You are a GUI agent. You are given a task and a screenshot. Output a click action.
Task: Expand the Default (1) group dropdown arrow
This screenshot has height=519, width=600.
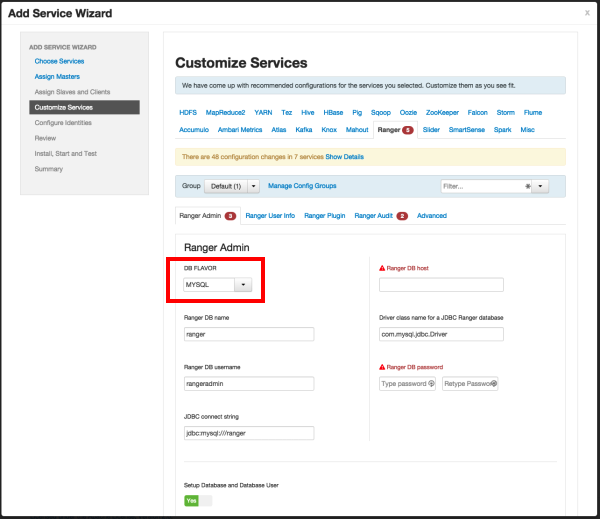tap(253, 186)
